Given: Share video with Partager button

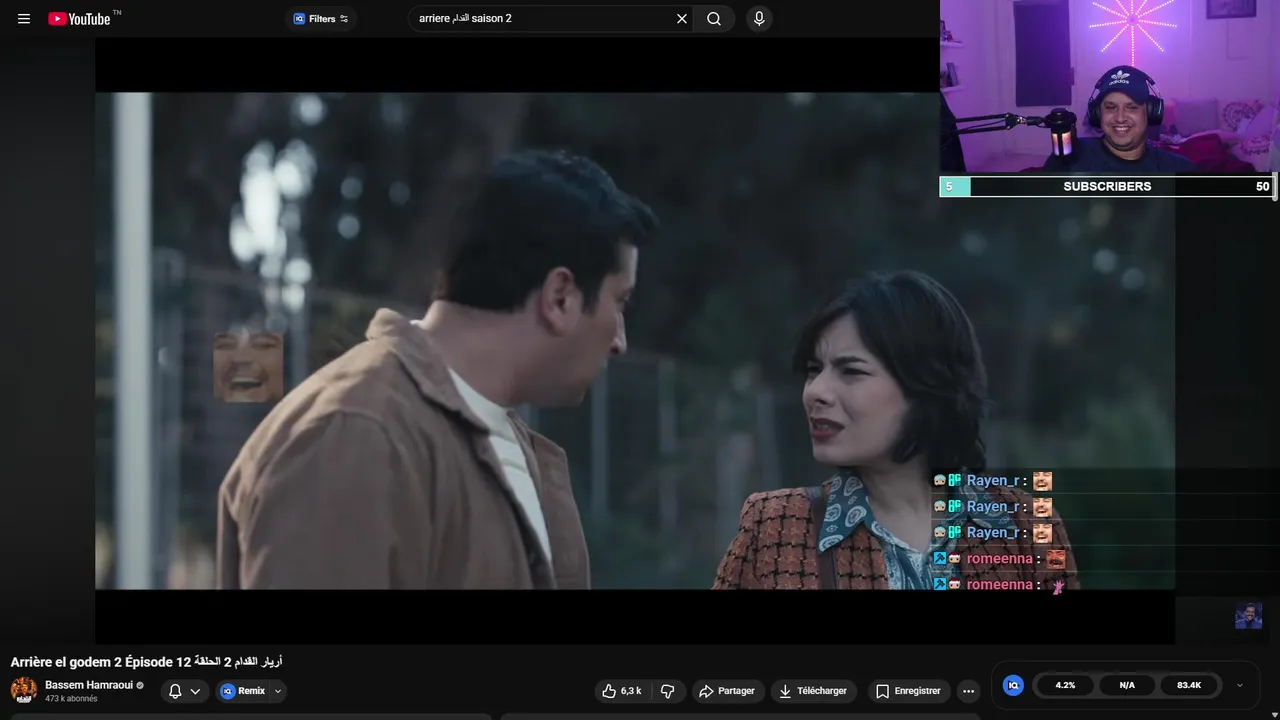Looking at the screenshot, I should click(x=727, y=691).
